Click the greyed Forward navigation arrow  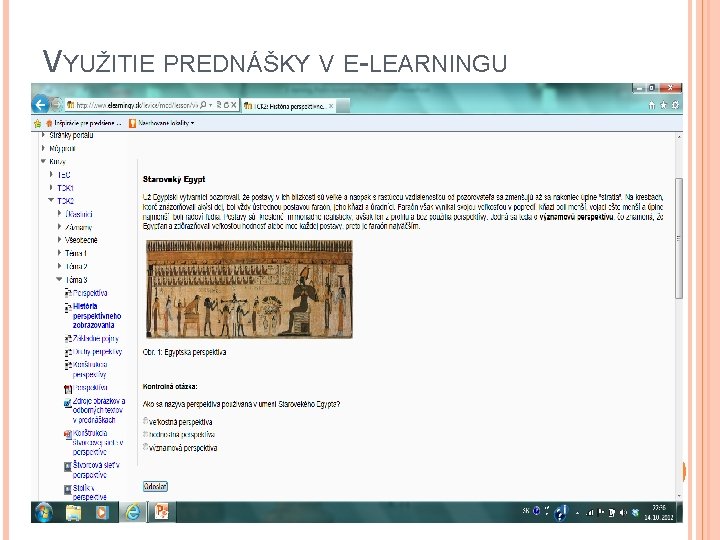(x=56, y=105)
